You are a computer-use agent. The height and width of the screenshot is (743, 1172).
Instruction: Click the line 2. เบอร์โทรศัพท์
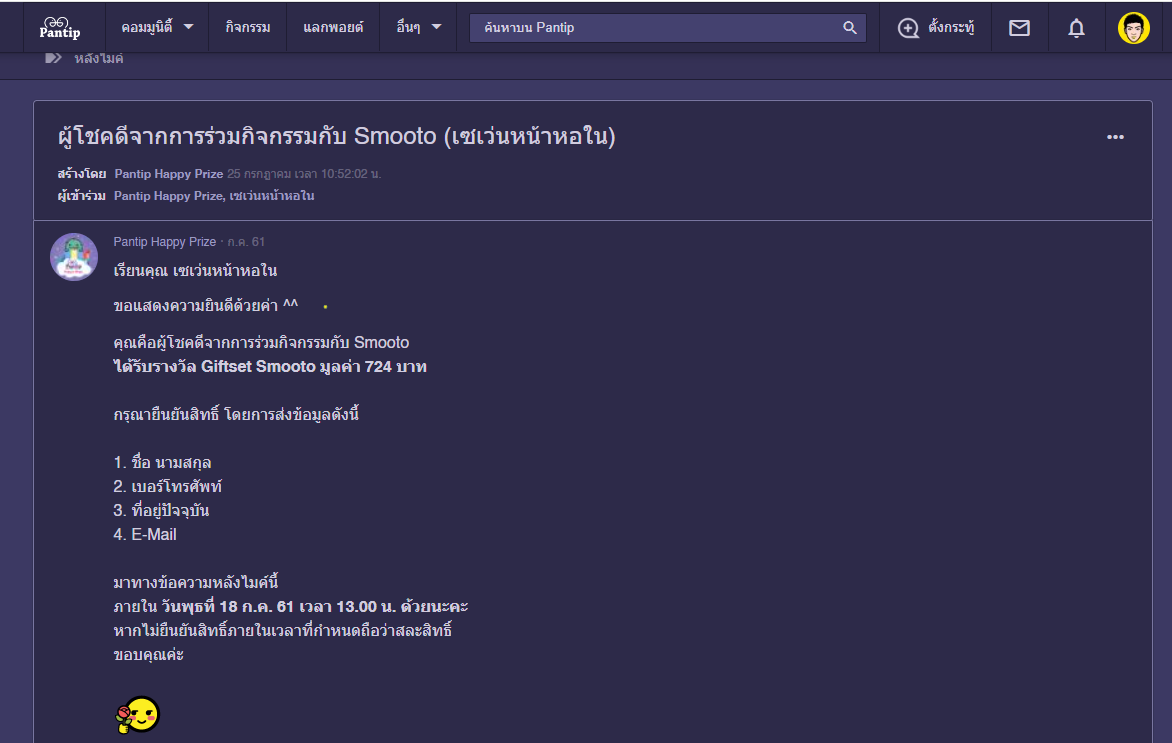[x=167, y=487]
